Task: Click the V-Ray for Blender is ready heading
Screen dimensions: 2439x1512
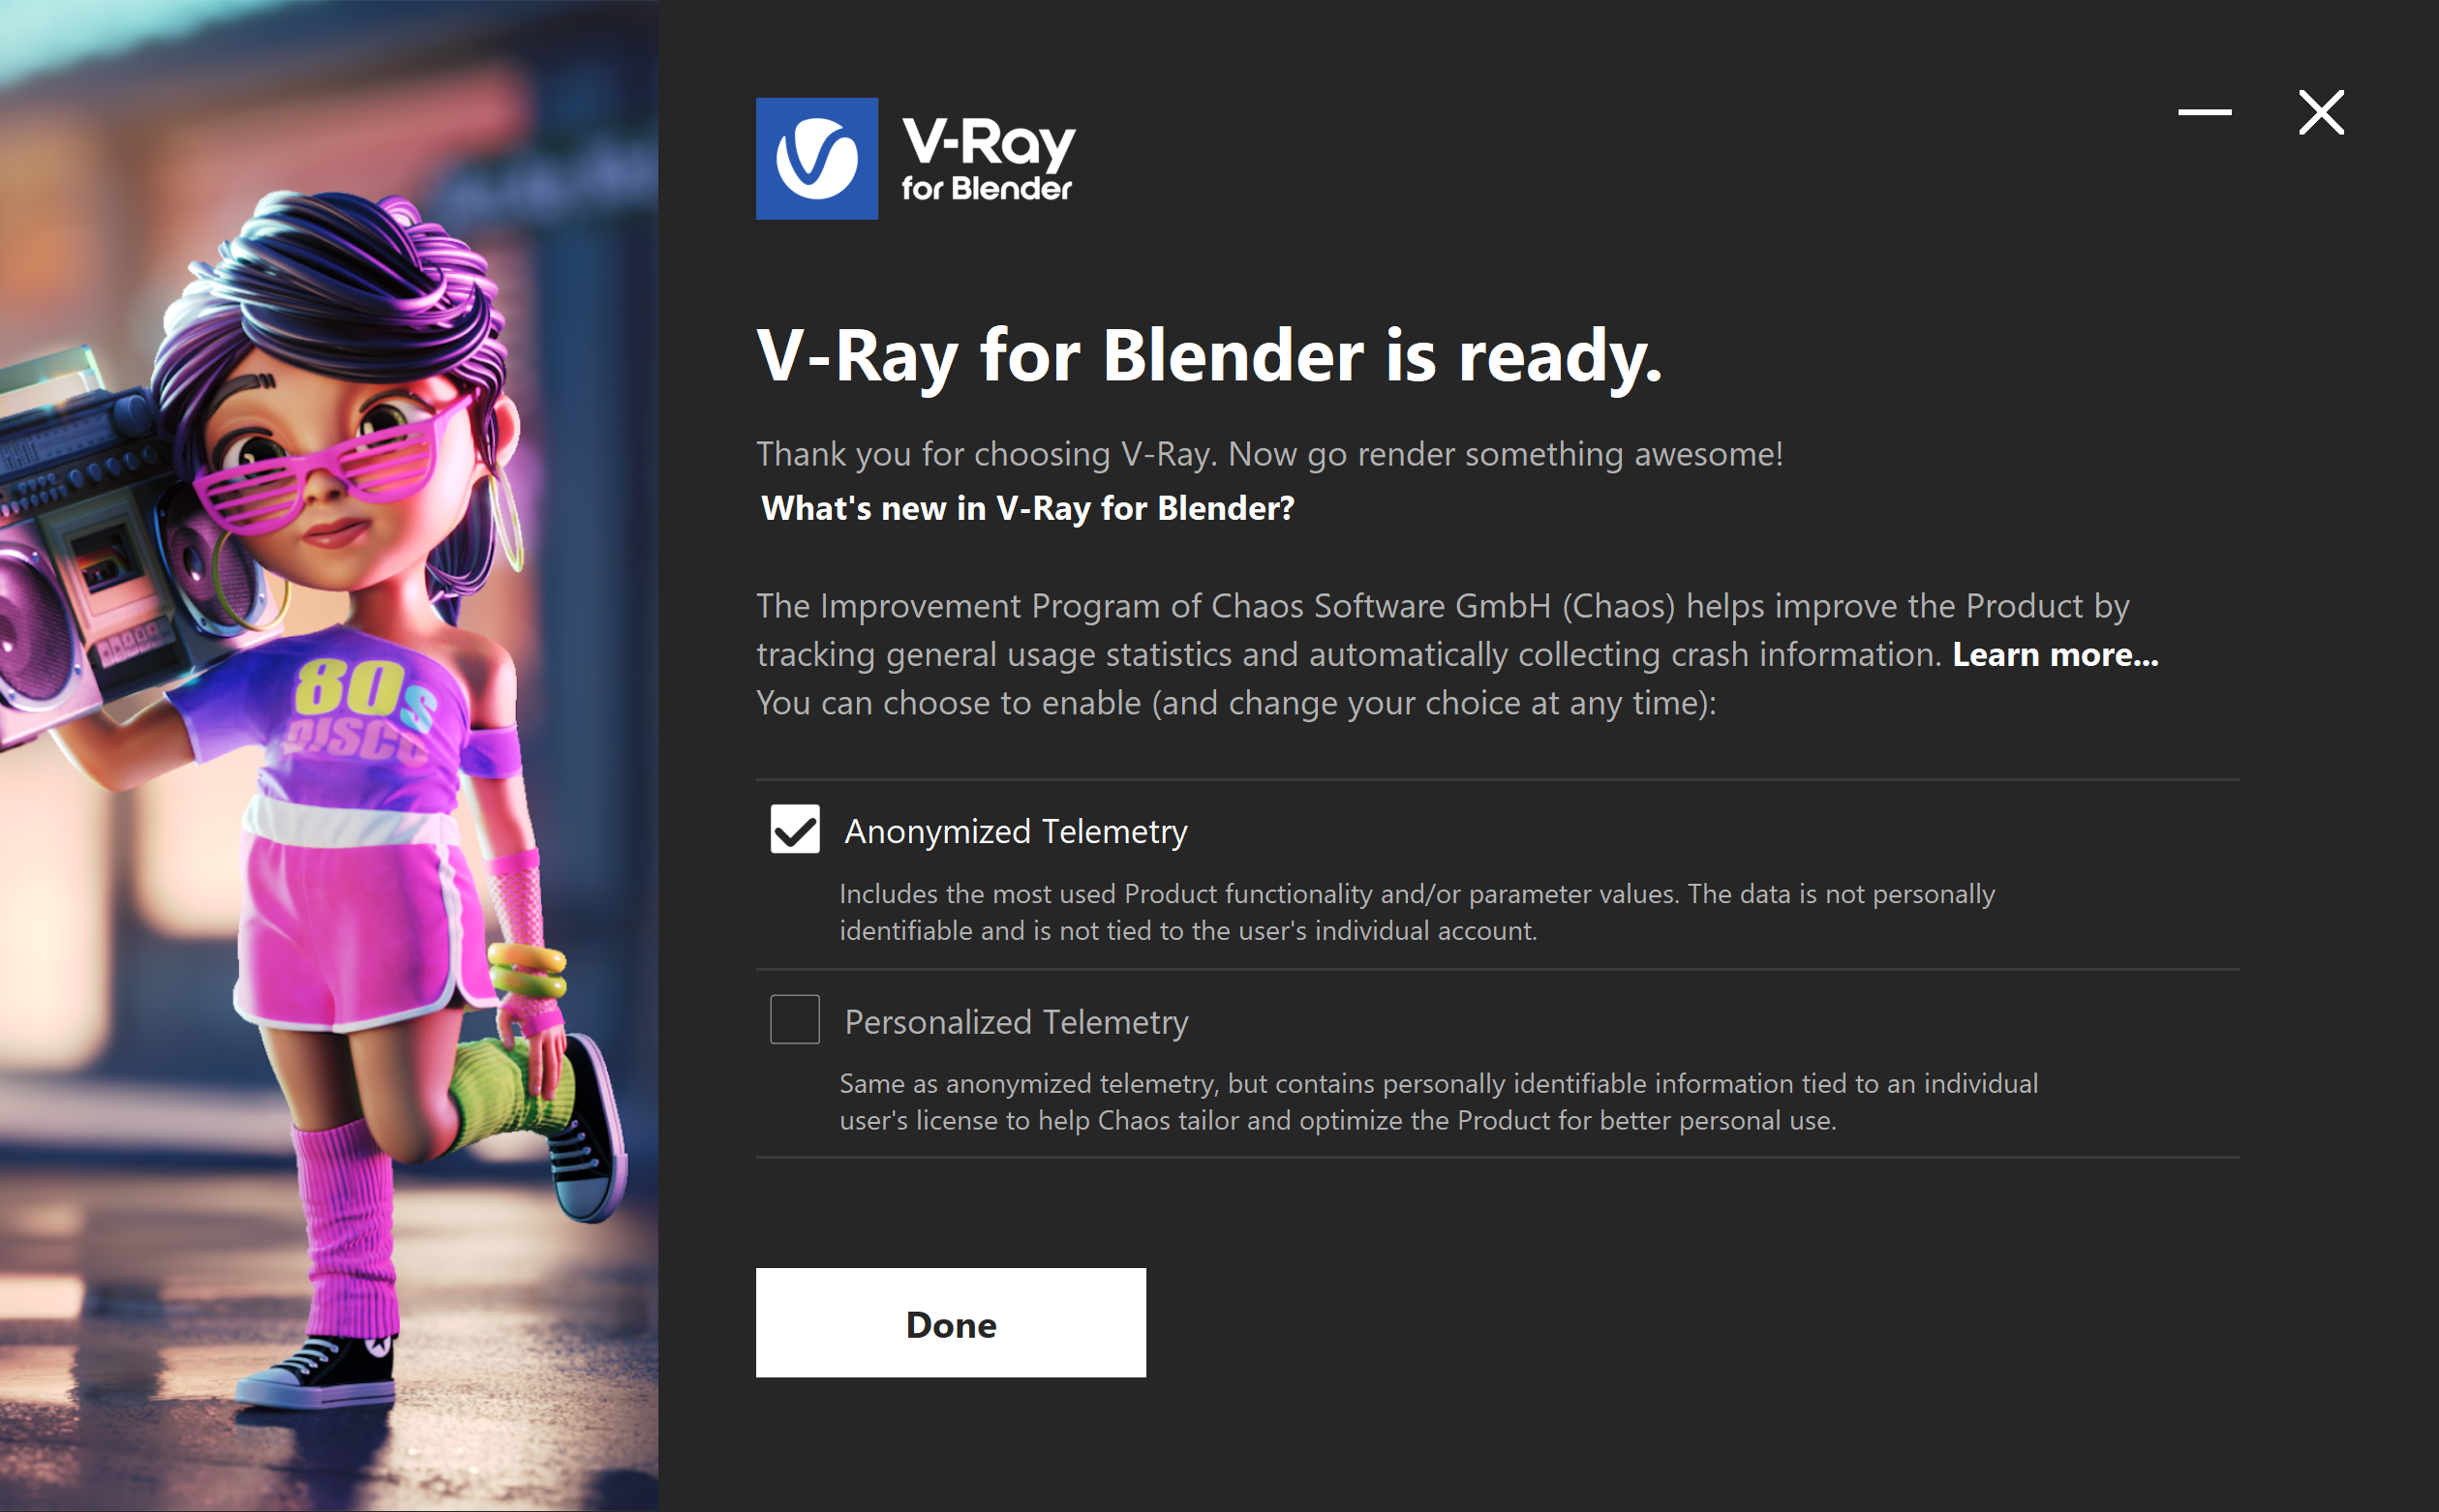Action: 1209,357
